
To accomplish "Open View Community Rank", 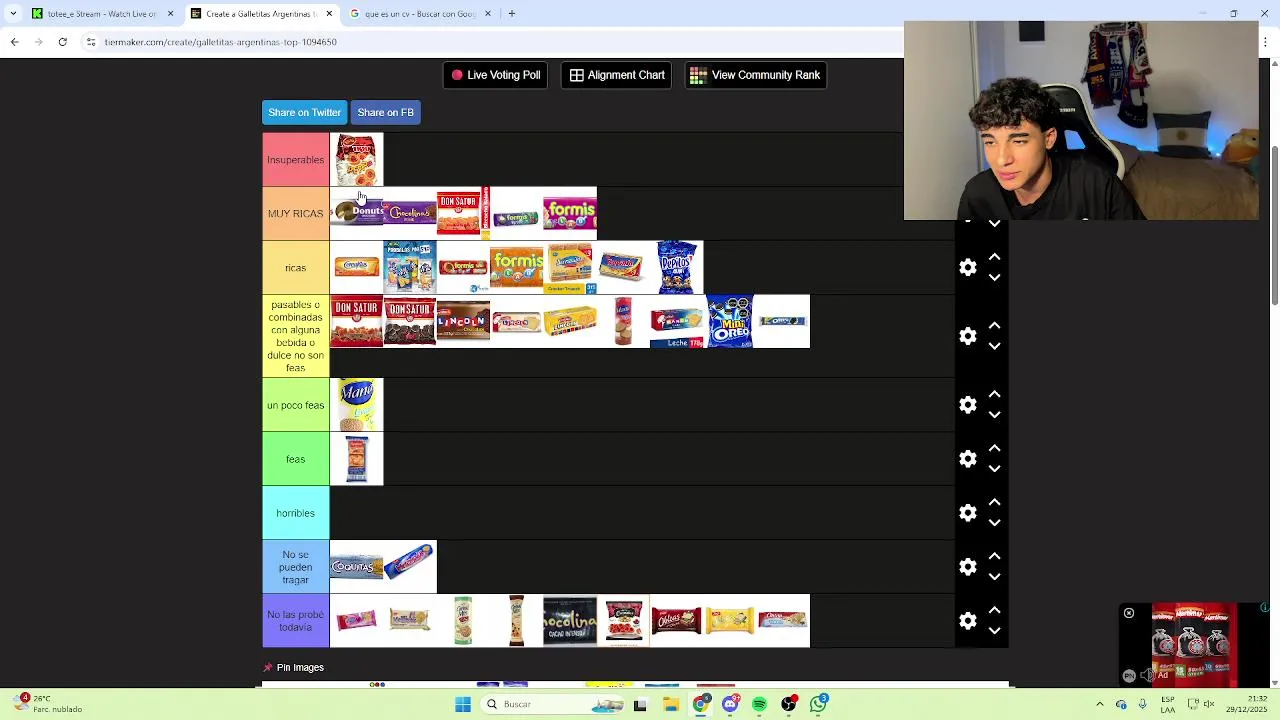I will point(755,75).
